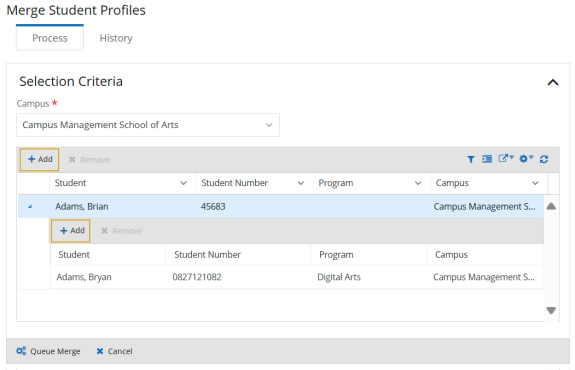The image size is (575, 370).
Task: Collapse the Adams, Brian row triangle
Action: tap(30, 207)
